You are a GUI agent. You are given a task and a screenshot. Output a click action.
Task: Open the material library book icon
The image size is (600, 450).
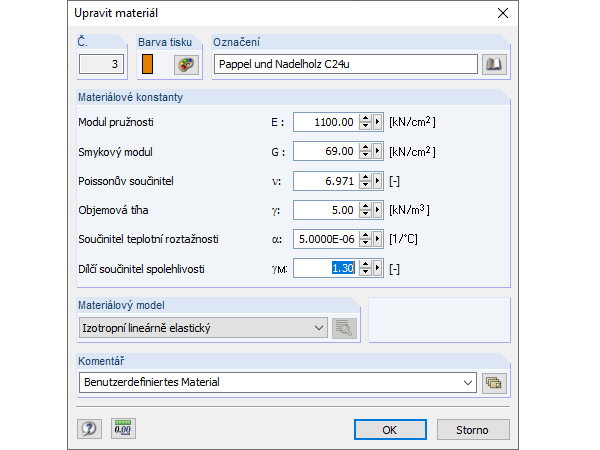(495, 65)
